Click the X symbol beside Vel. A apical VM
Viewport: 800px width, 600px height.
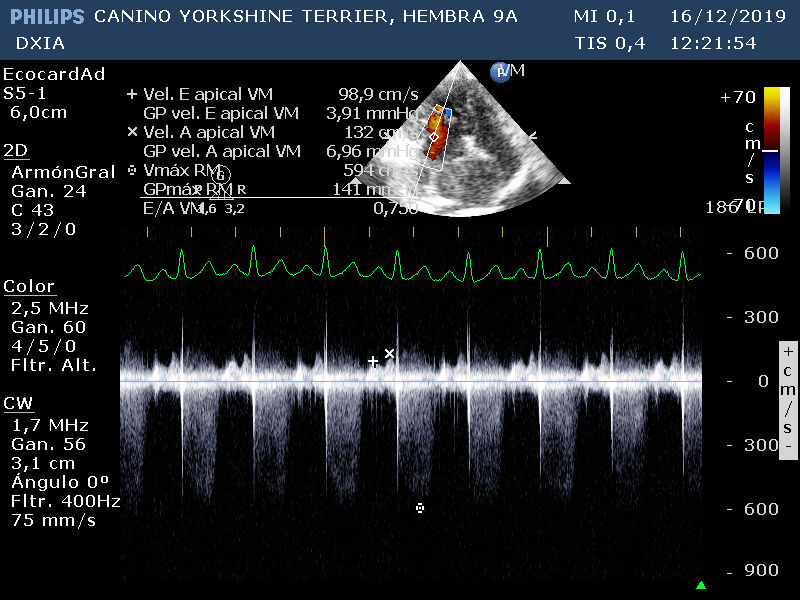132,132
